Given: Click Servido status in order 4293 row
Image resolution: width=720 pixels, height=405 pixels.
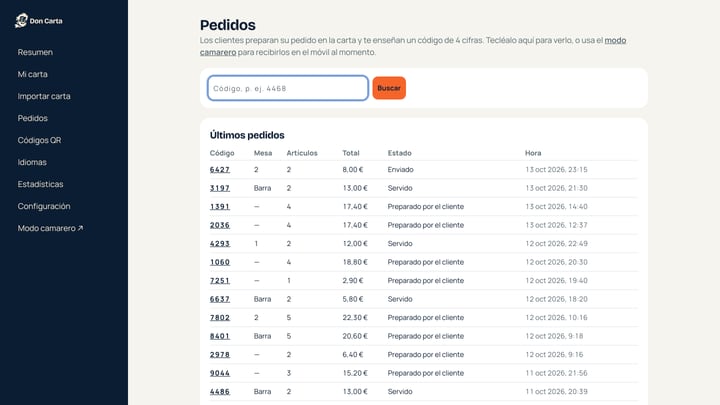Looking at the screenshot, I should 400,244.
